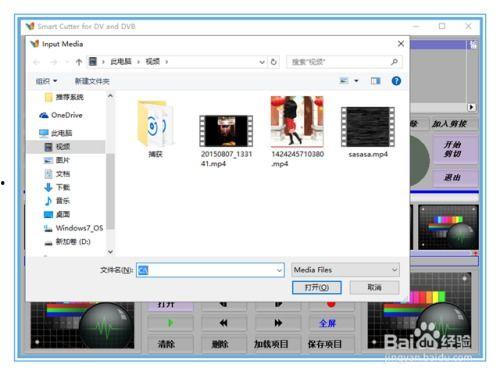Click rewind double-arrow button in Smart Cutter
Image resolution: width=500 pixels, height=375 pixels.
coord(224,323)
